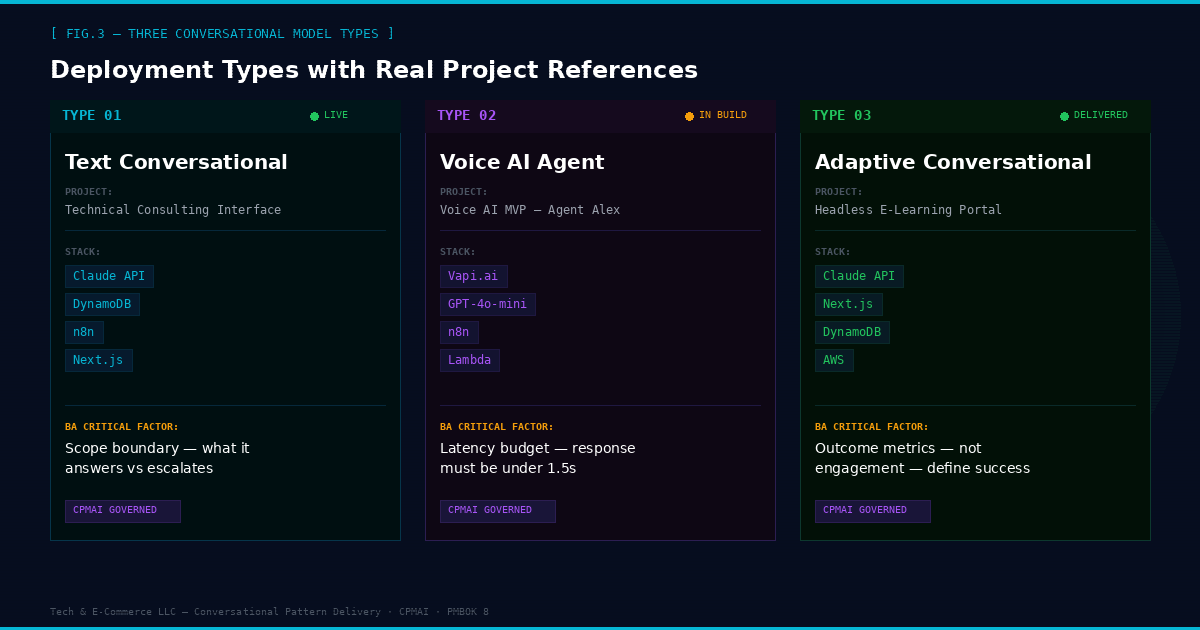The width and height of the screenshot is (1200, 630).
Task: Click 'Headless E-Learning Portal' project name
Action: pyautogui.click(x=908, y=210)
